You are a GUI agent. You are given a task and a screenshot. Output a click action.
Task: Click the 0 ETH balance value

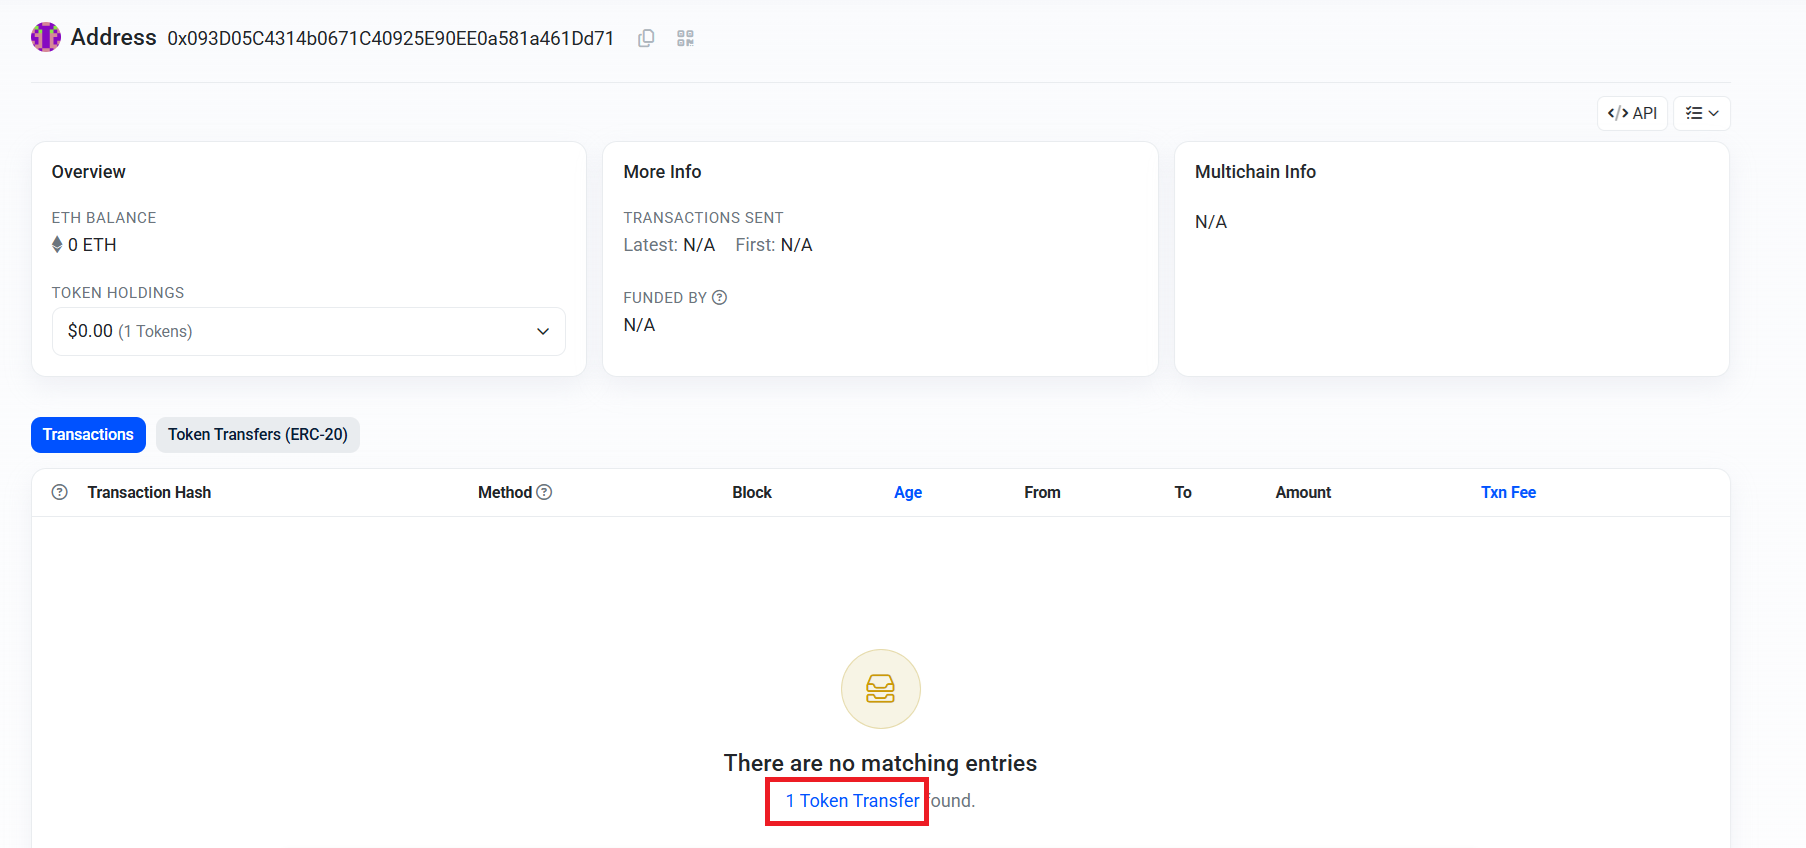[x=92, y=245]
